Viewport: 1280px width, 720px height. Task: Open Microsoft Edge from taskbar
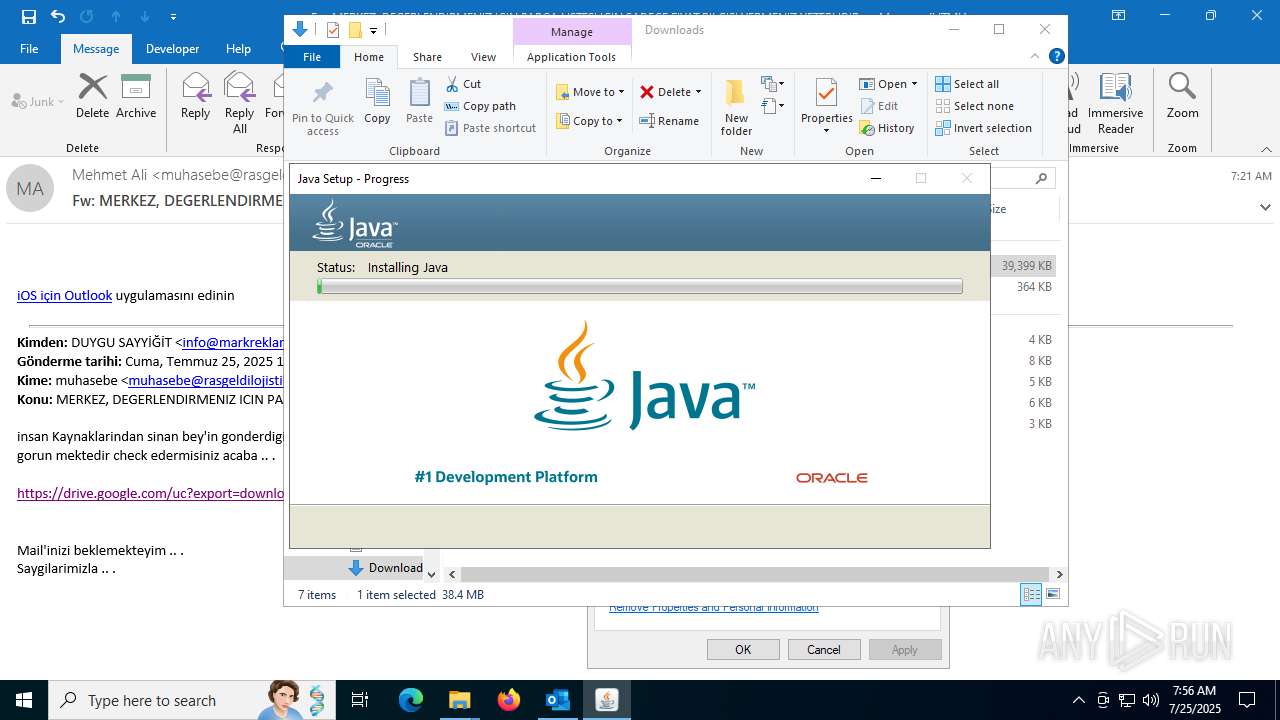411,700
